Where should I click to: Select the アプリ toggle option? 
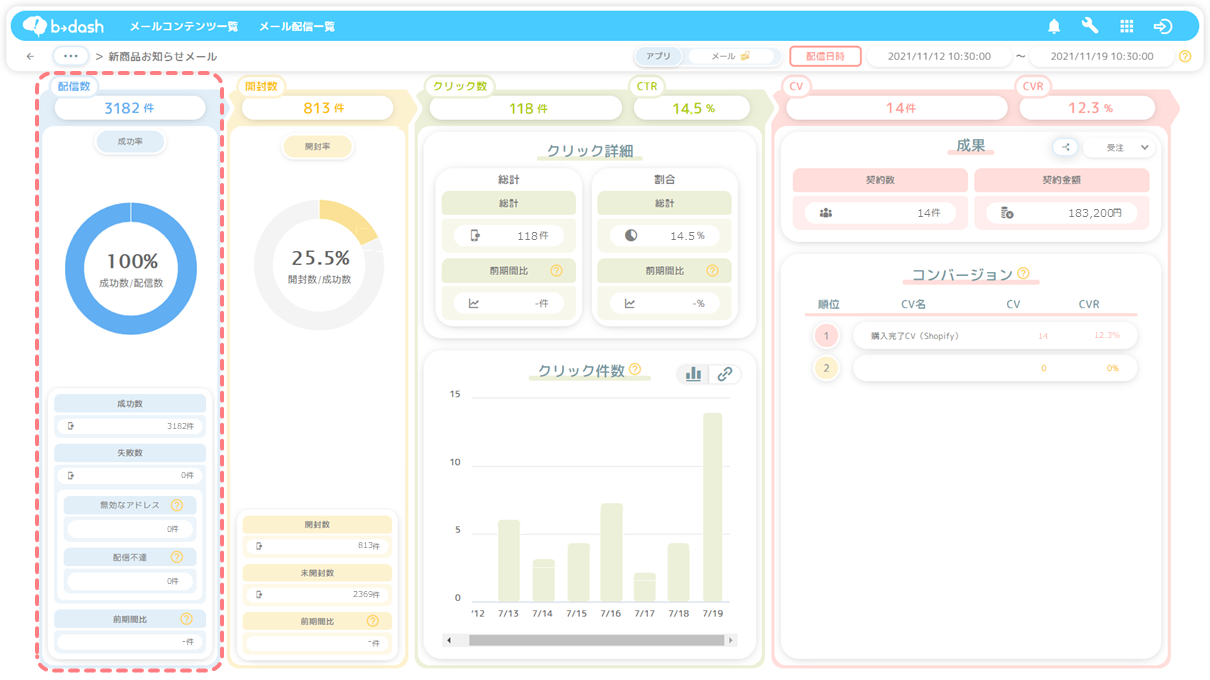pyautogui.click(x=658, y=57)
